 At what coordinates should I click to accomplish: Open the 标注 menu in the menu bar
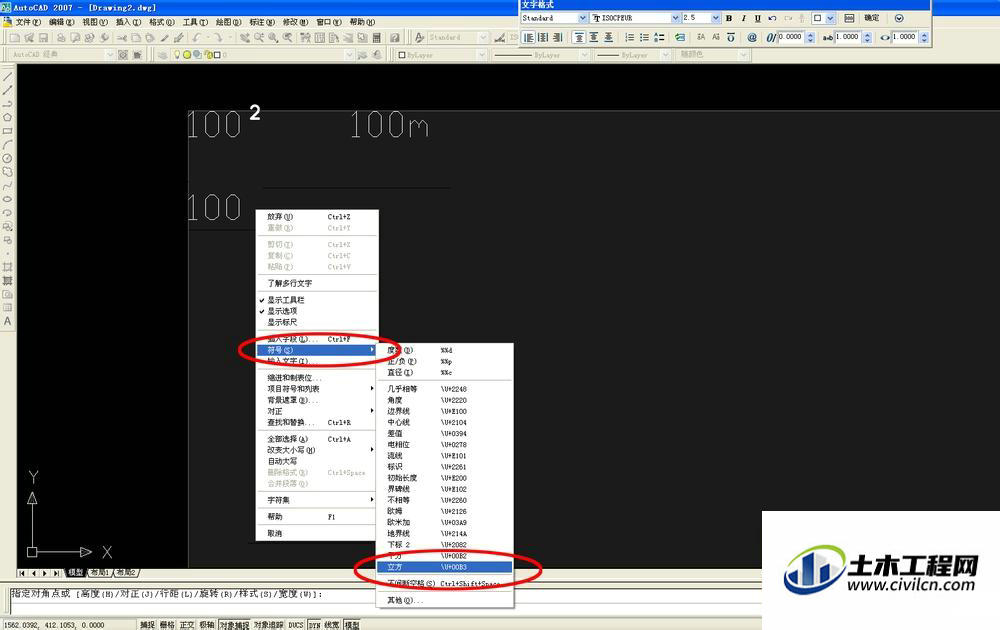[x=261, y=22]
